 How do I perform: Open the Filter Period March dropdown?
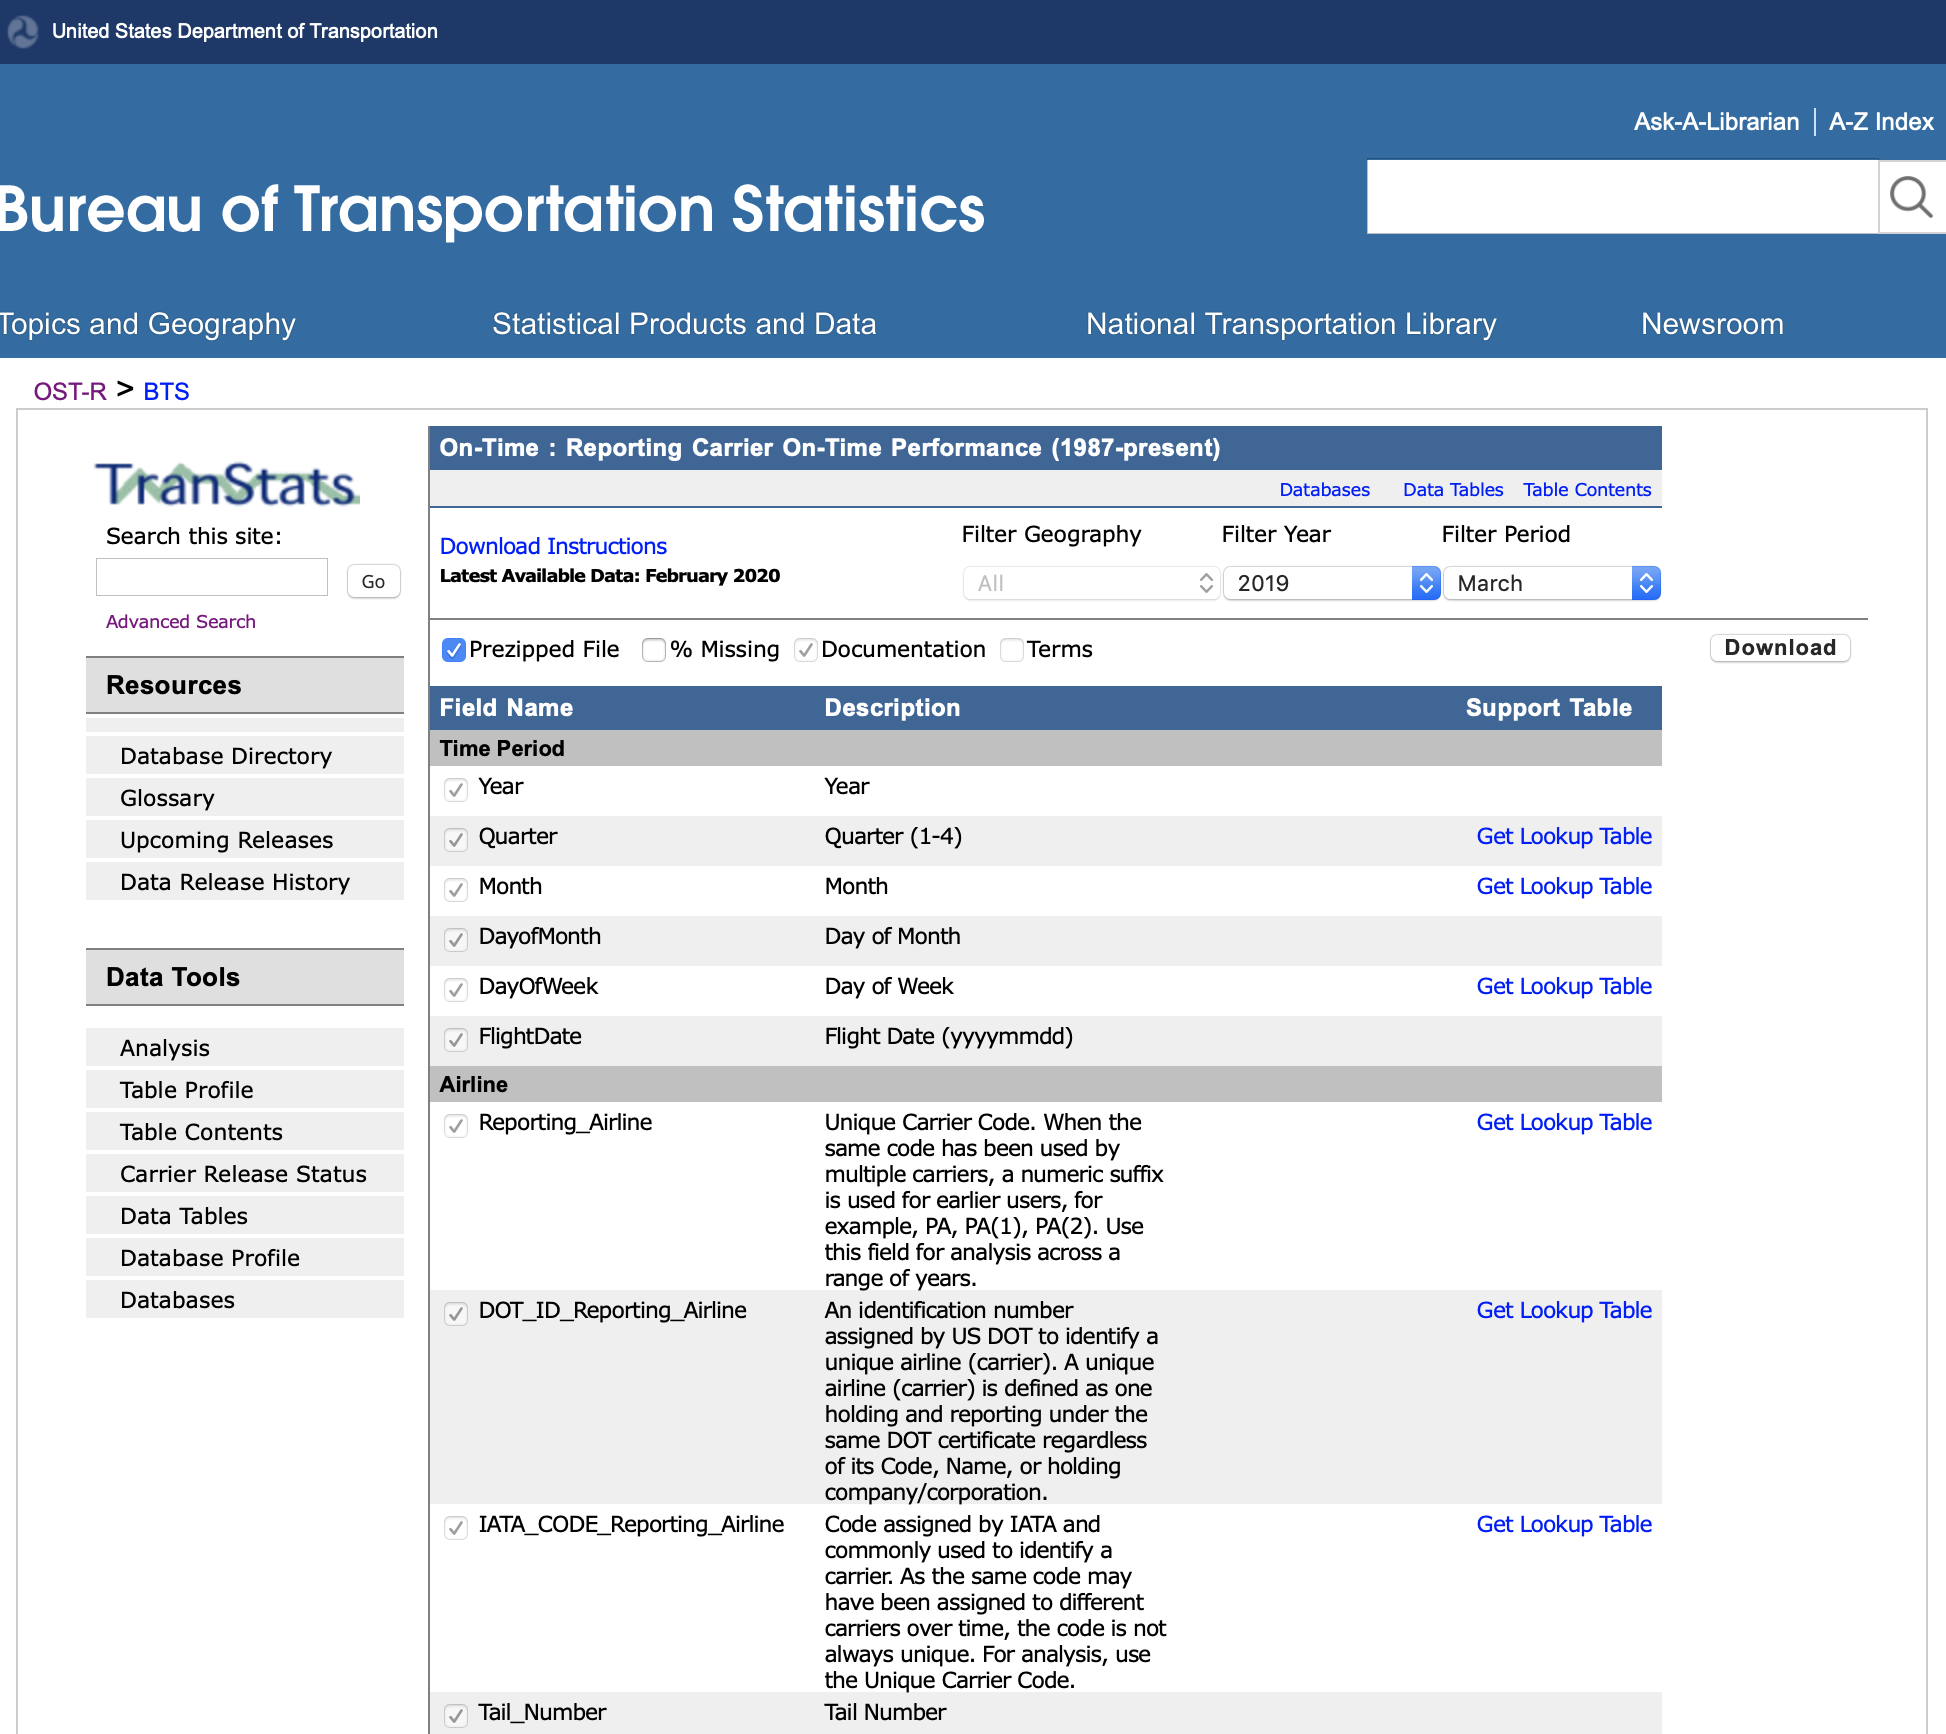click(1551, 583)
